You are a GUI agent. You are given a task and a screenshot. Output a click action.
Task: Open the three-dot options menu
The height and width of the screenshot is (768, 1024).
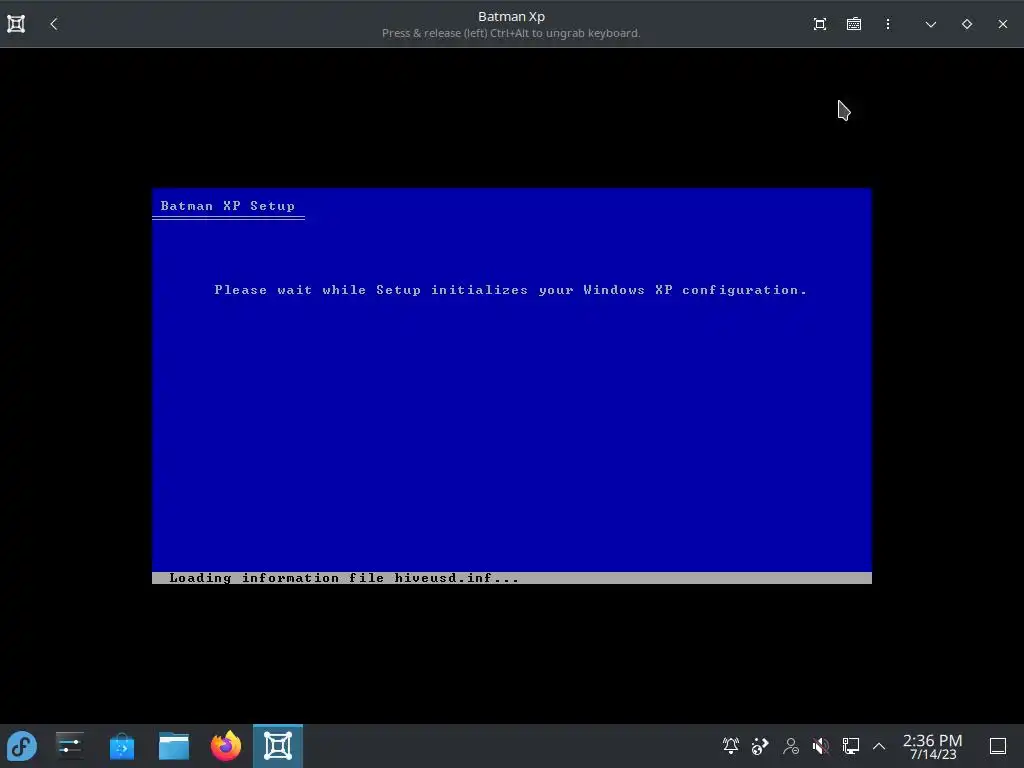pos(888,24)
